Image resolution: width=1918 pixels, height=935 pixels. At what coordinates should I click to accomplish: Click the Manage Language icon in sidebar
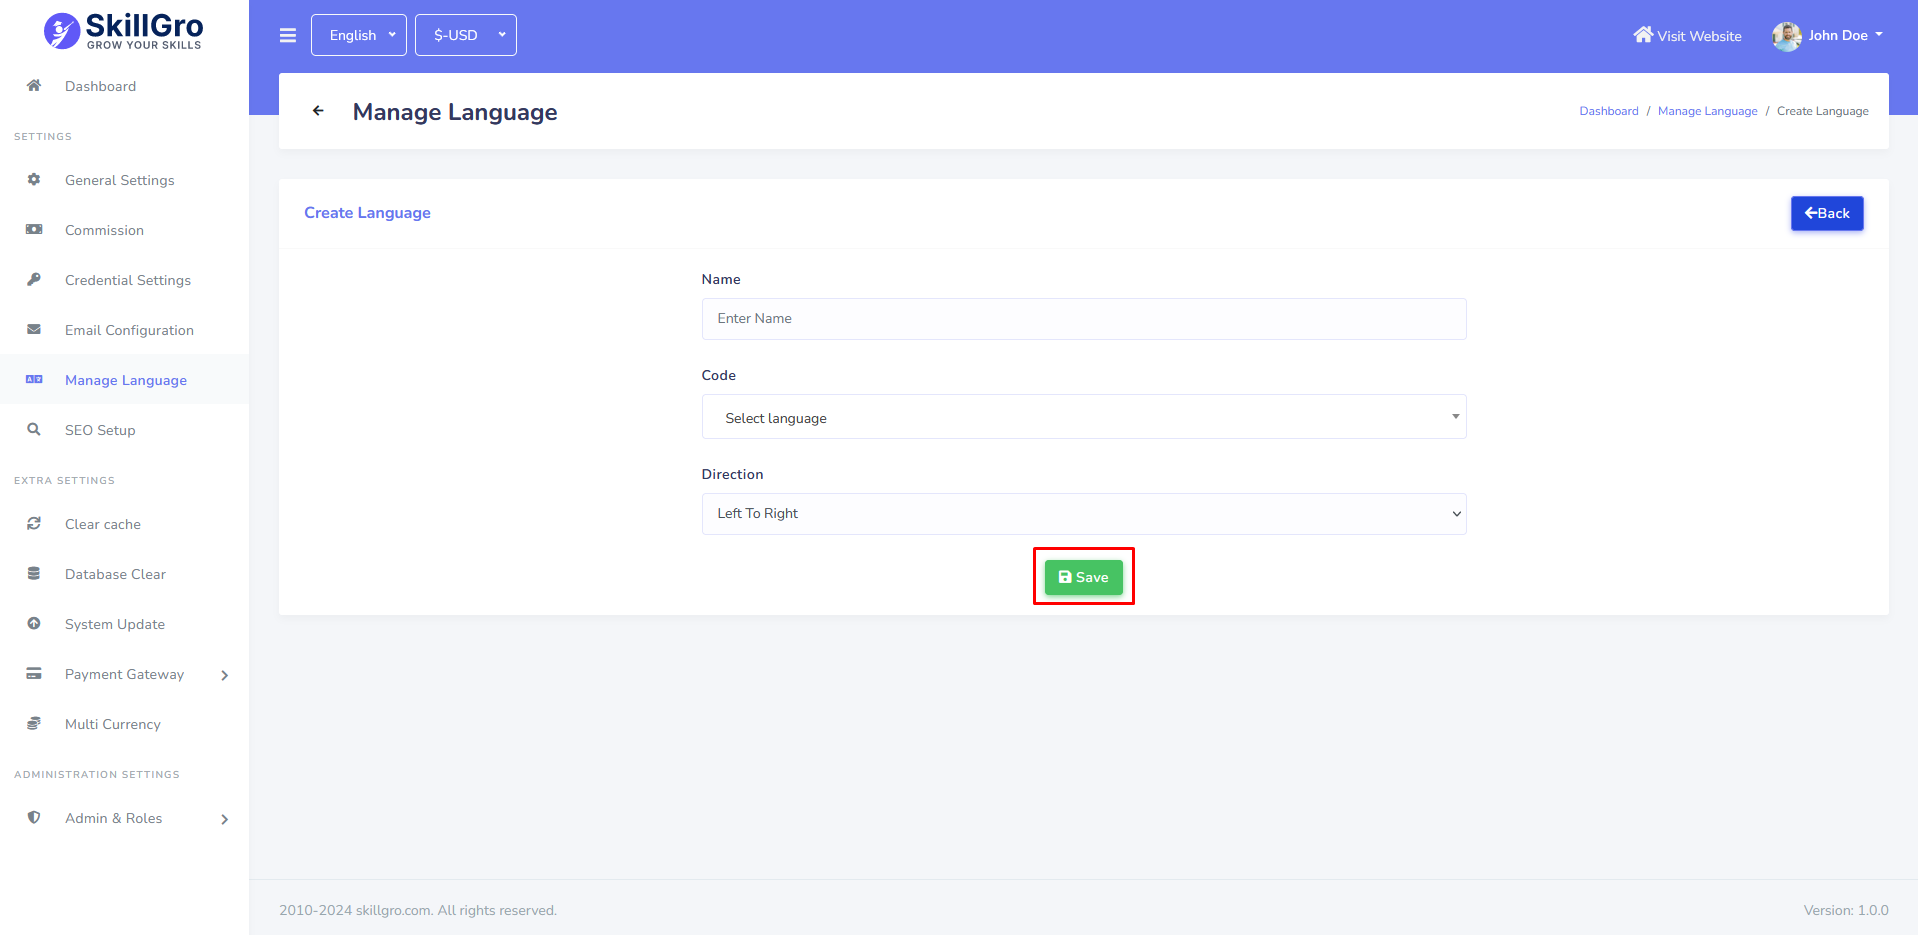point(34,379)
